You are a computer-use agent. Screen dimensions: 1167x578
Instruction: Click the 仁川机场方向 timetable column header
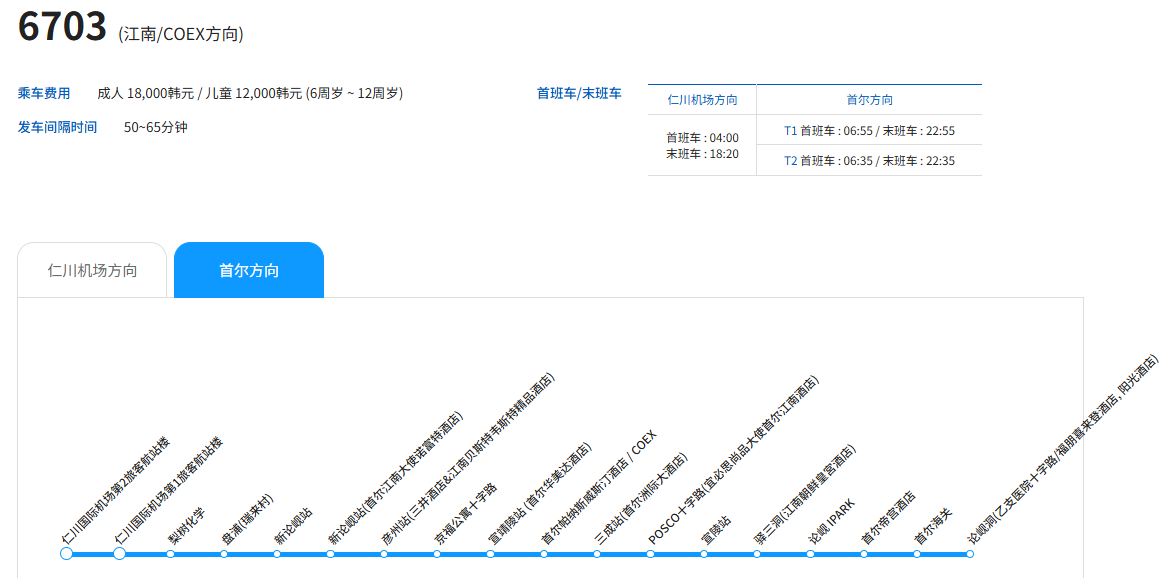click(702, 100)
